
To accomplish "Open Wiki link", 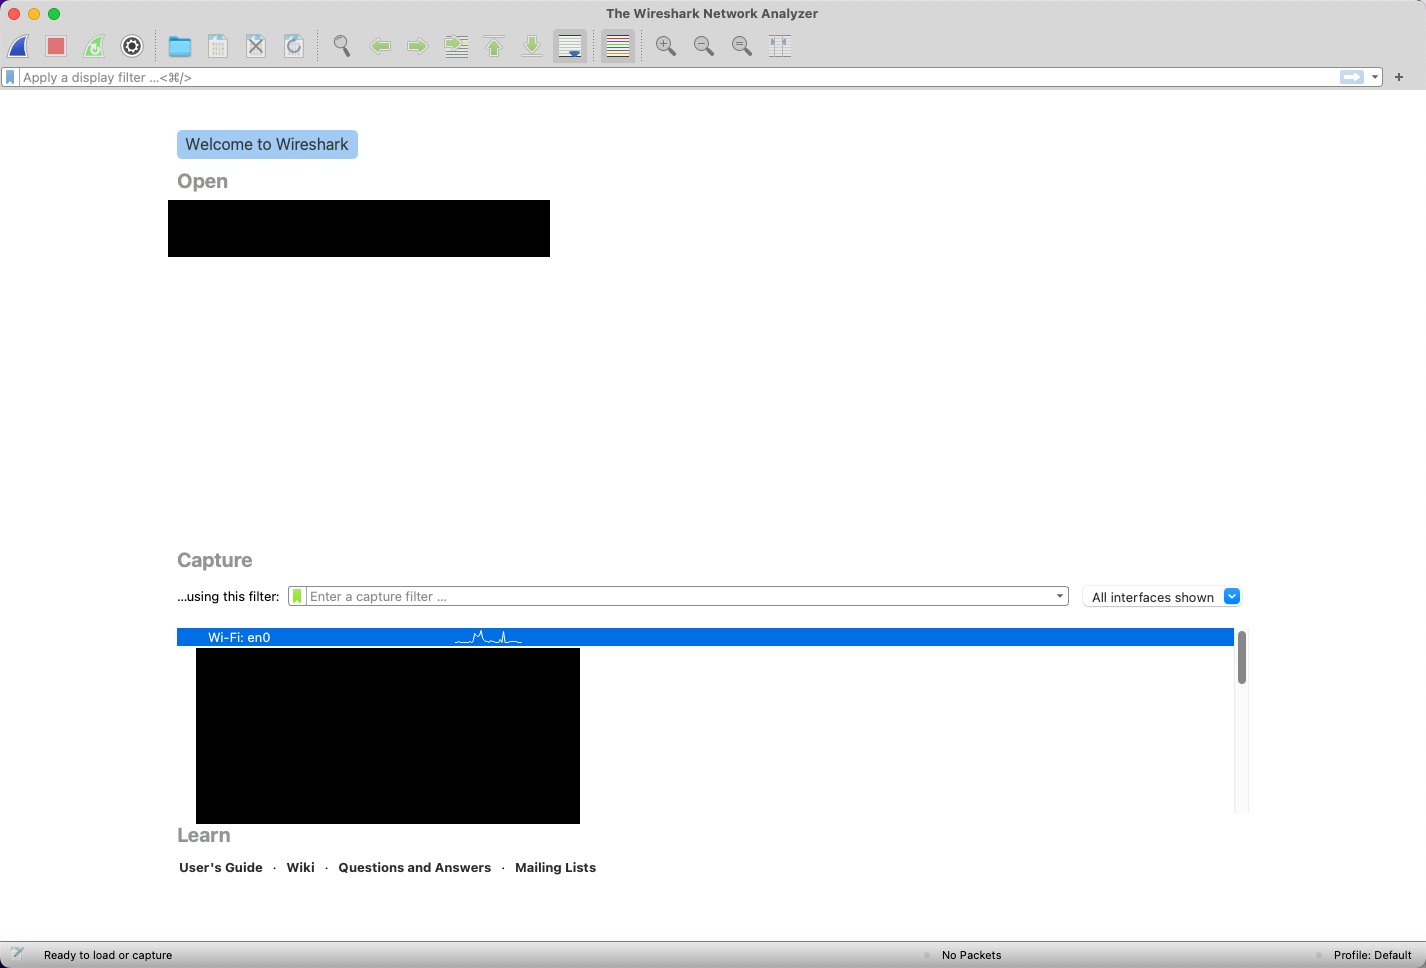I will [x=300, y=868].
